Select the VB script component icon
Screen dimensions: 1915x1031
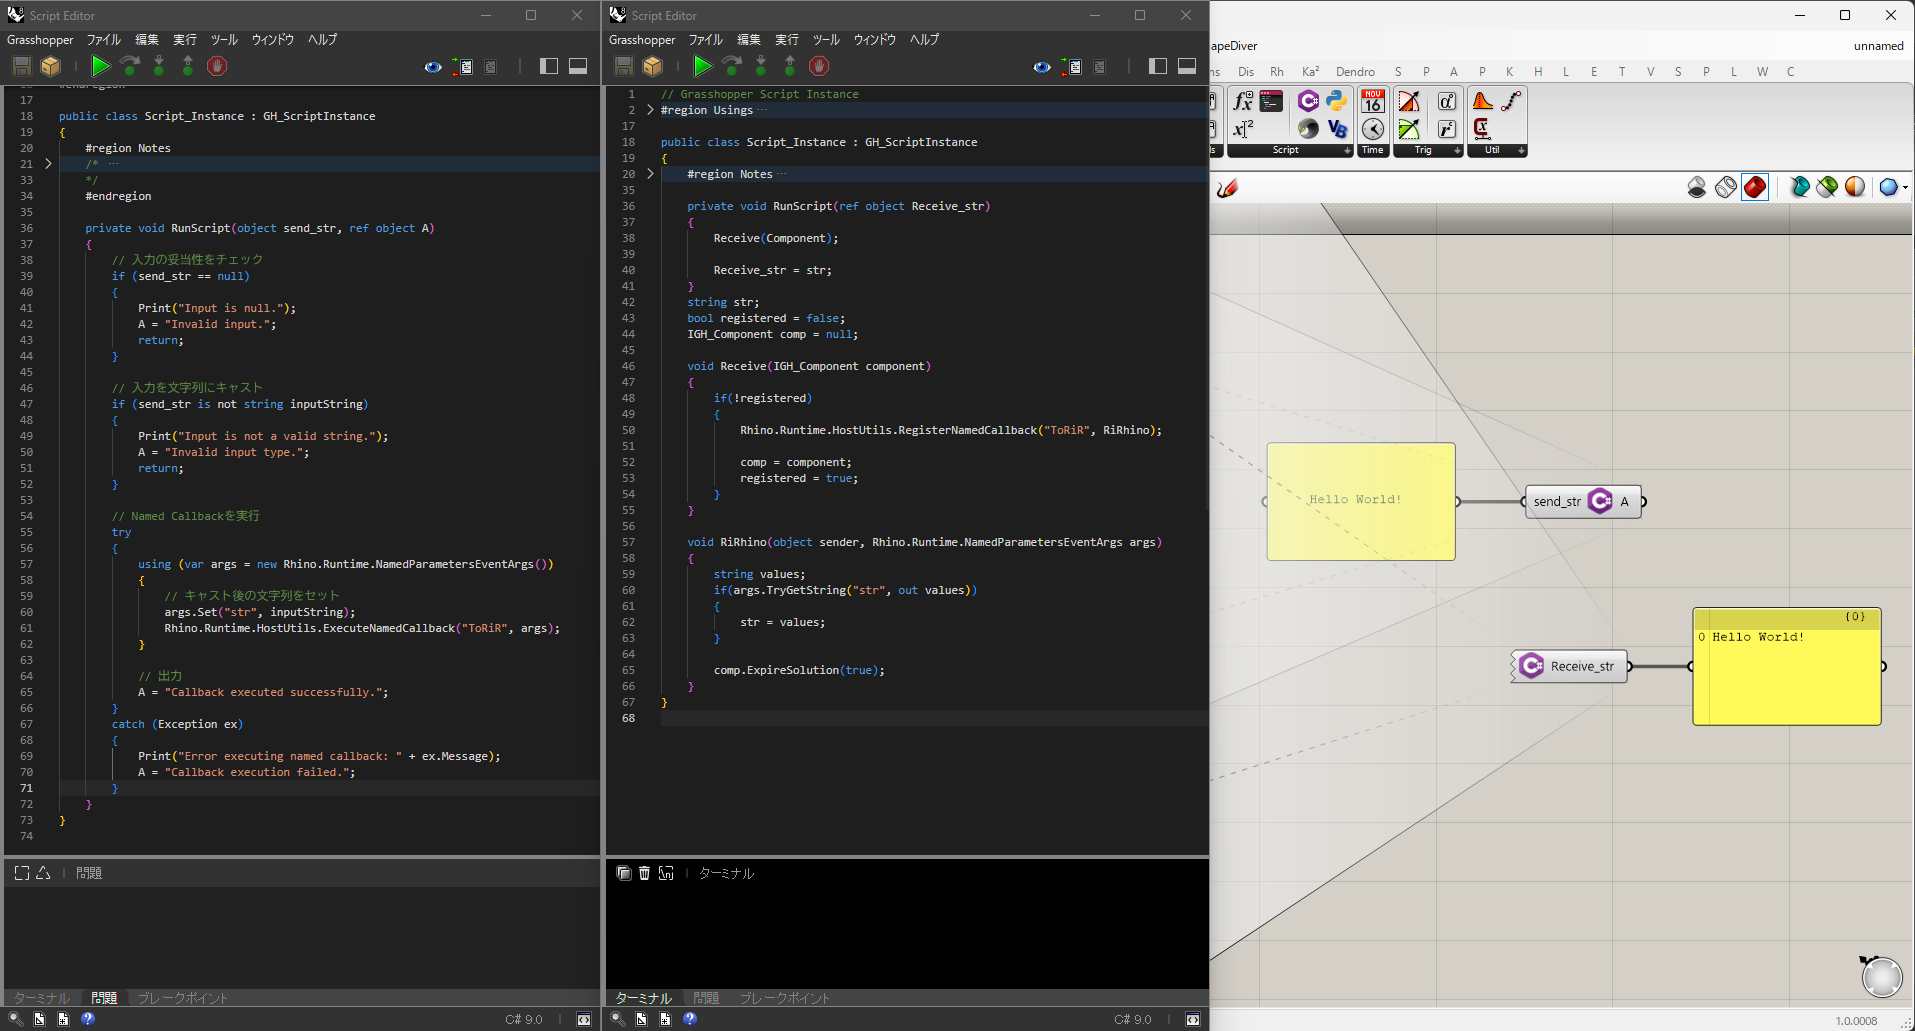click(1337, 129)
